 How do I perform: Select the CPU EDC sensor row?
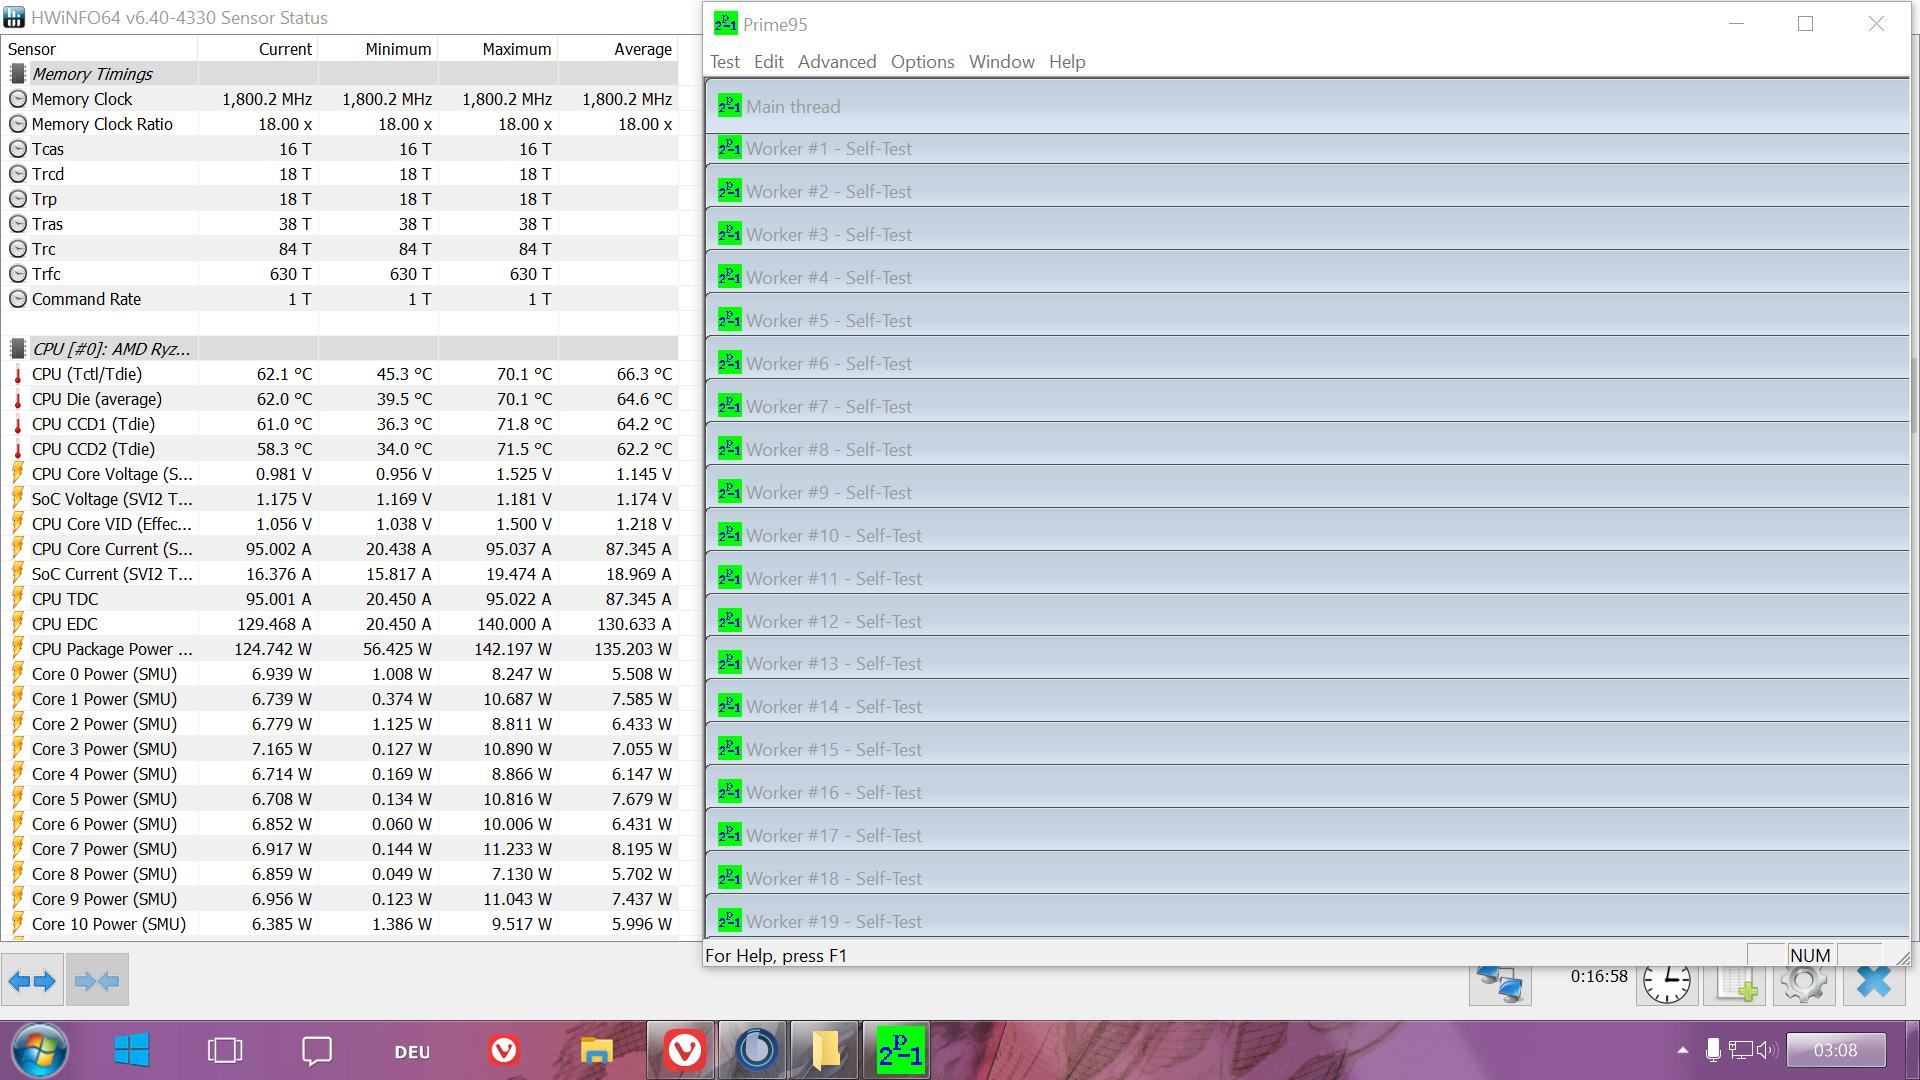click(x=340, y=624)
